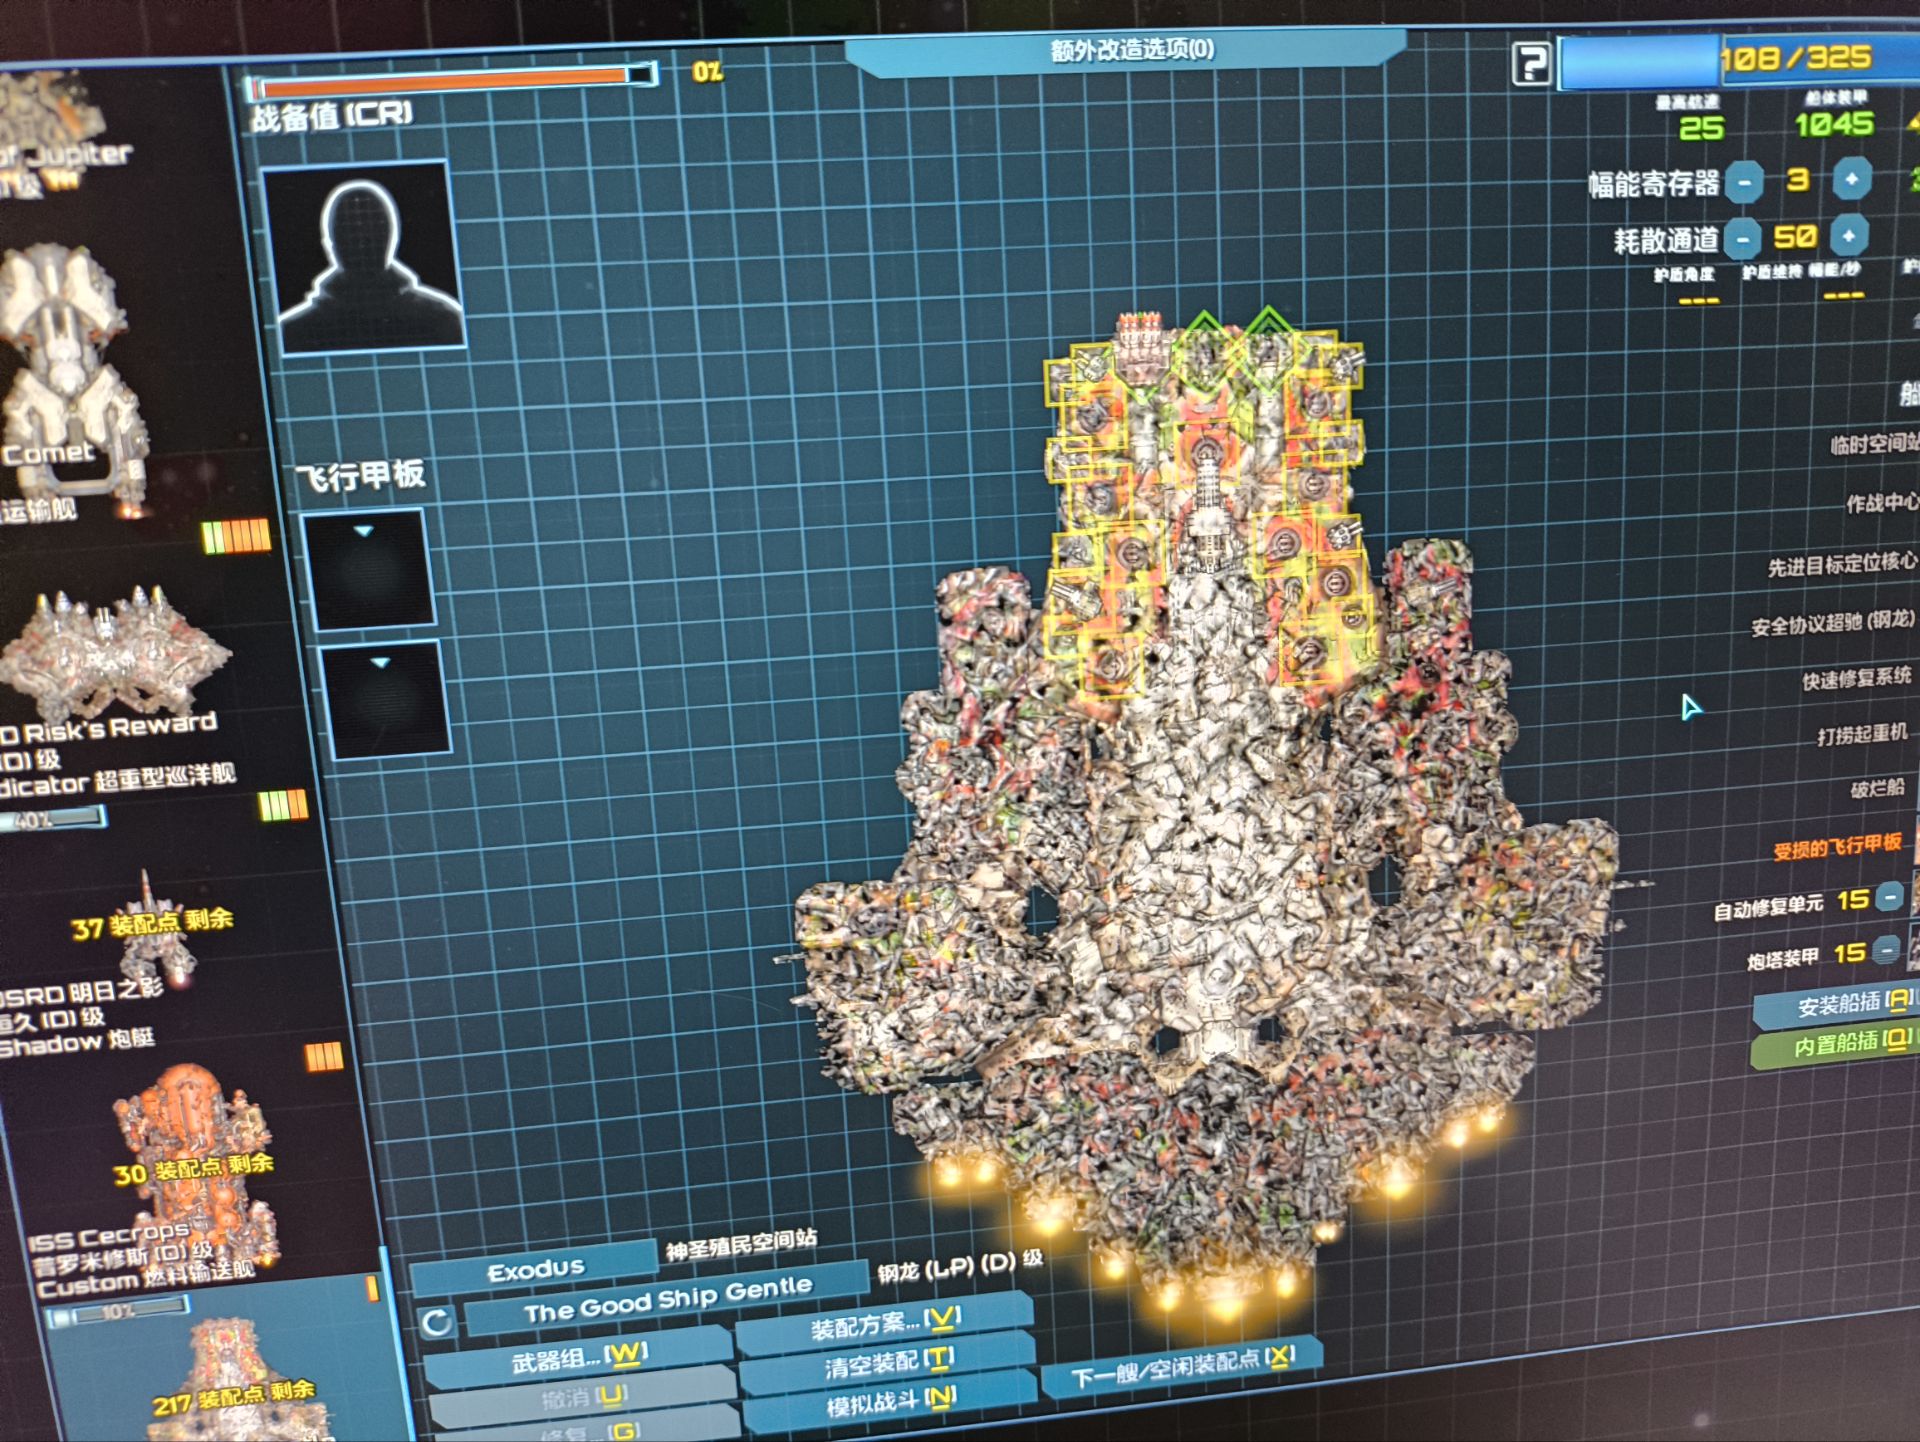The image size is (1920, 1442).
Task: Click 清空装配 [T] strip button
Action: (x=888, y=1362)
